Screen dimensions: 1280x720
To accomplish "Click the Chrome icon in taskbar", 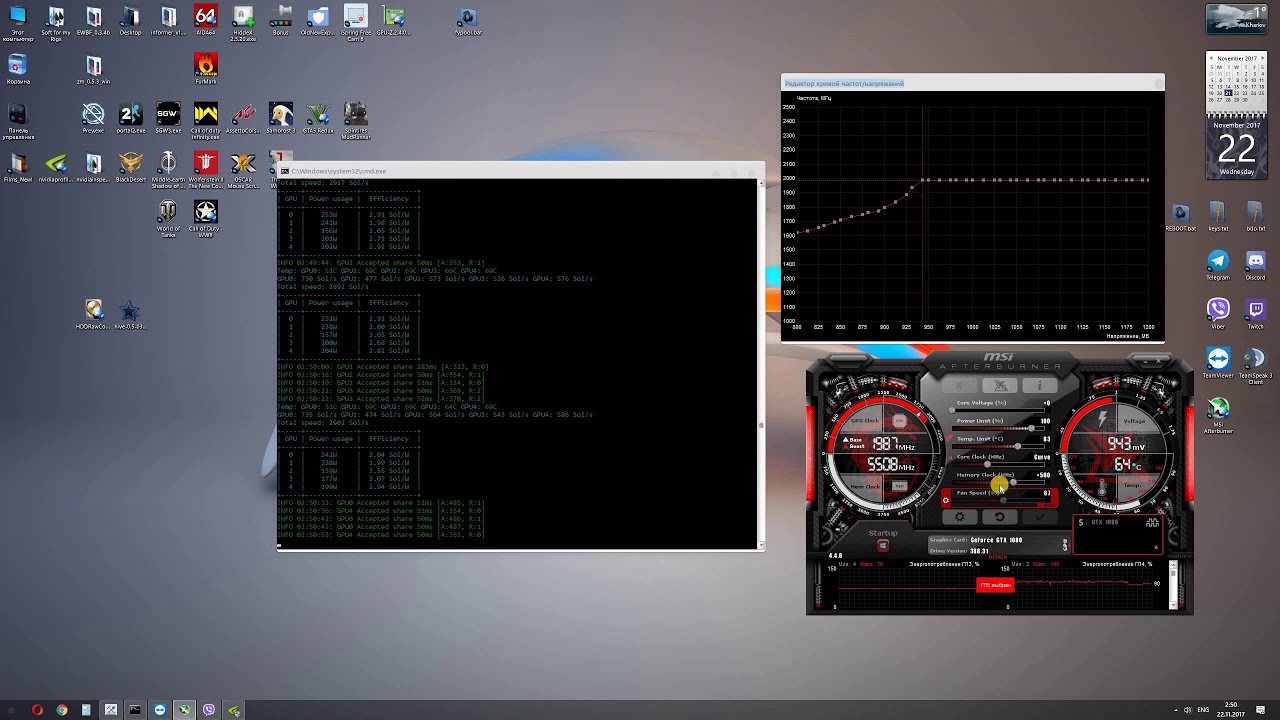I will [62, 710].
